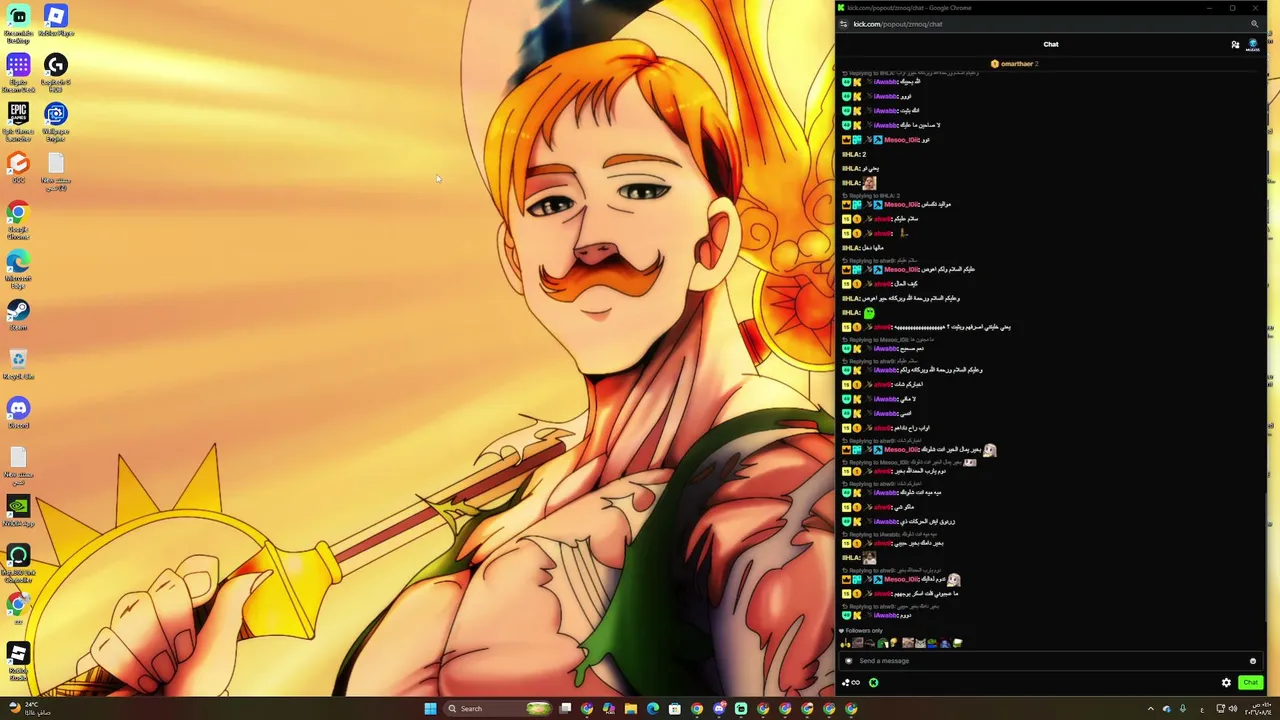Open Logitech G HUB desktop shortcut
Viewport: 1280px width, 720px height.
tap(56, 73)
